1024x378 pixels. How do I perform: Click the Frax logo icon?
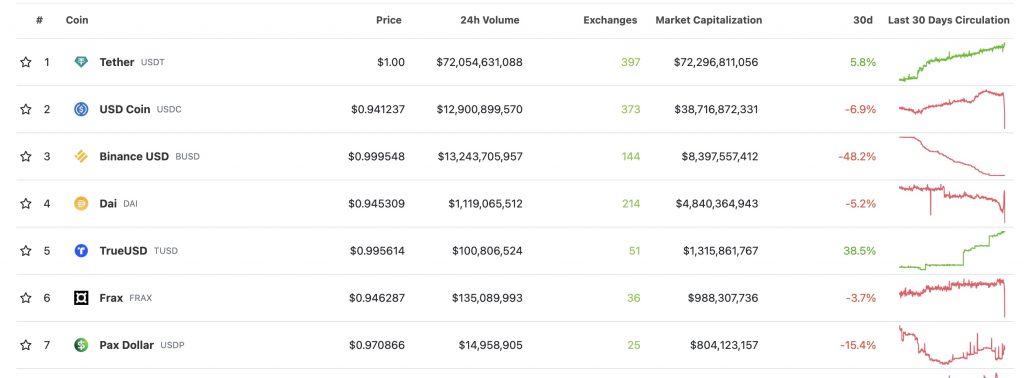[x=81, y=298]
